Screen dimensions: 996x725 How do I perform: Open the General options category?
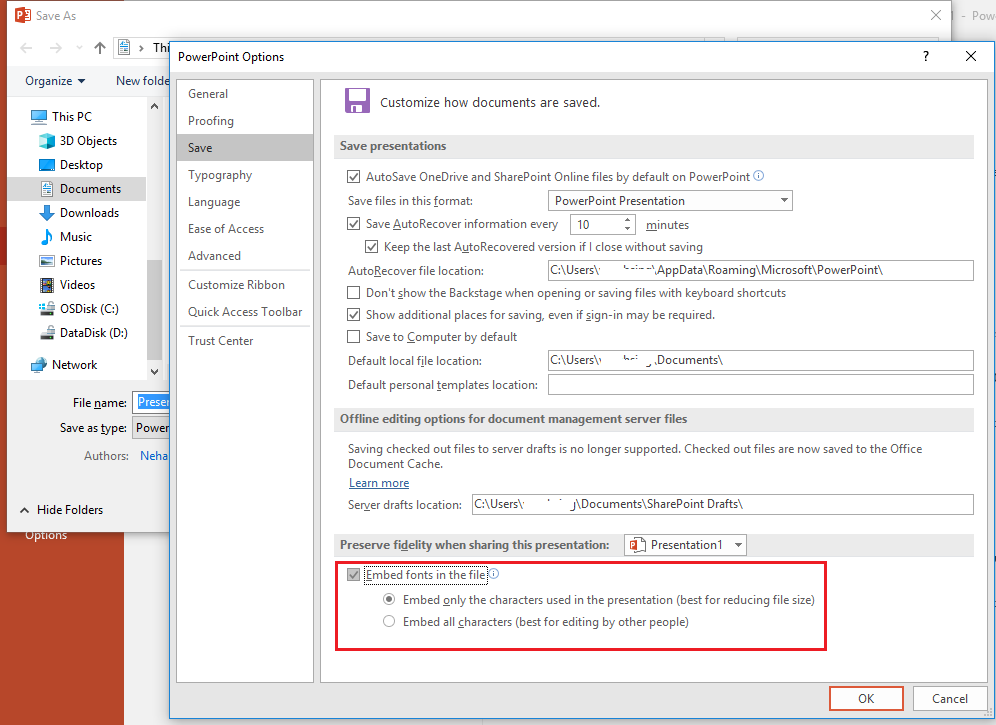click(245, 93)
